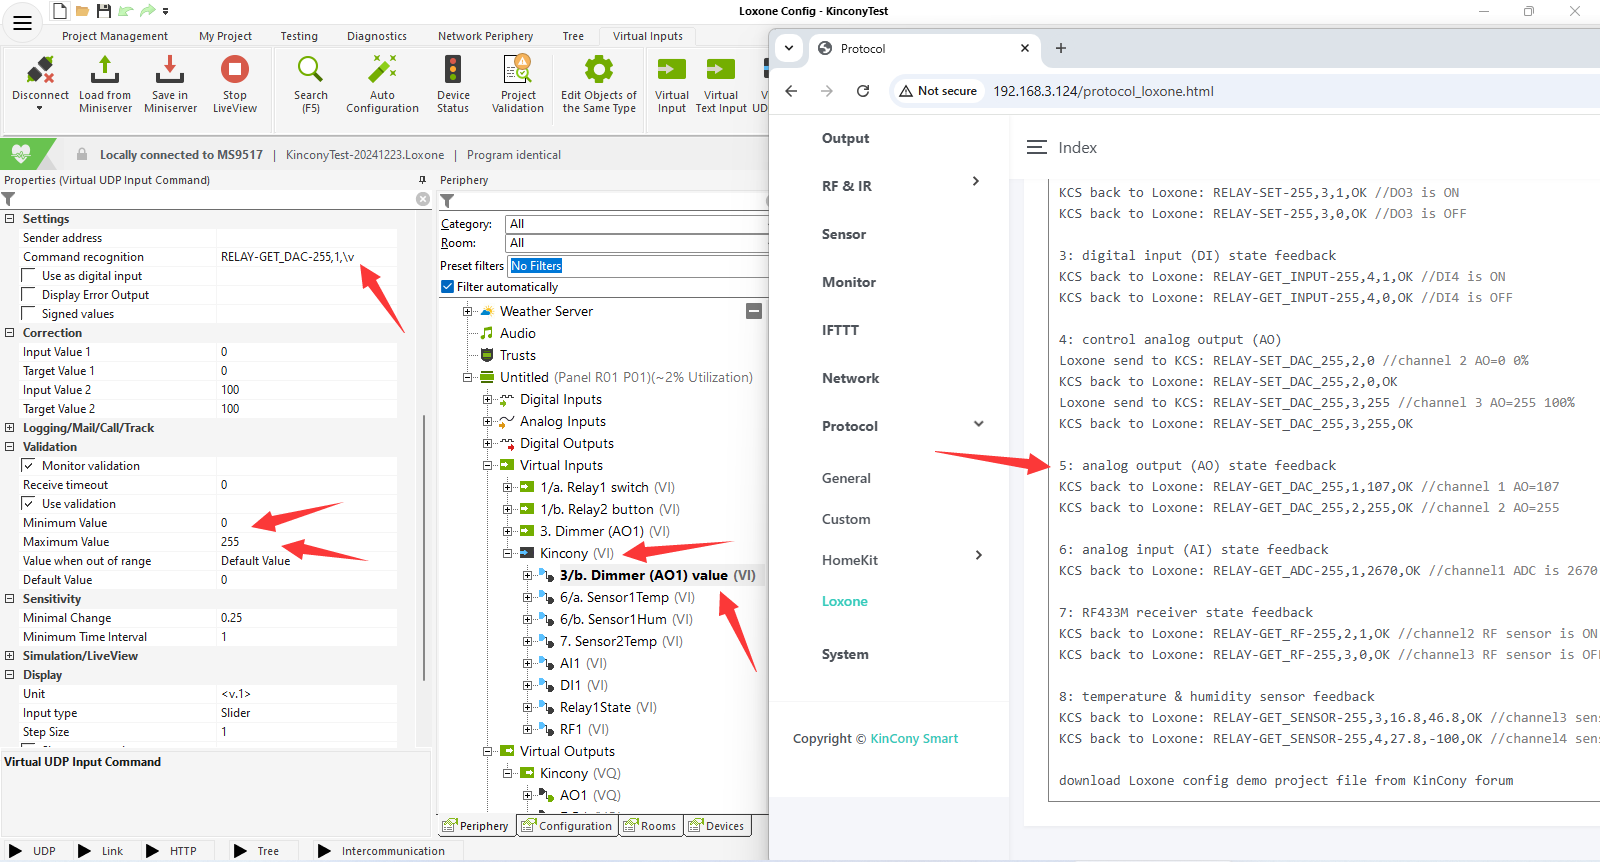This screenshot has width=1600, height=862.
Task: Expand the RF & IR sidebar menu
Action: point(976,181)
